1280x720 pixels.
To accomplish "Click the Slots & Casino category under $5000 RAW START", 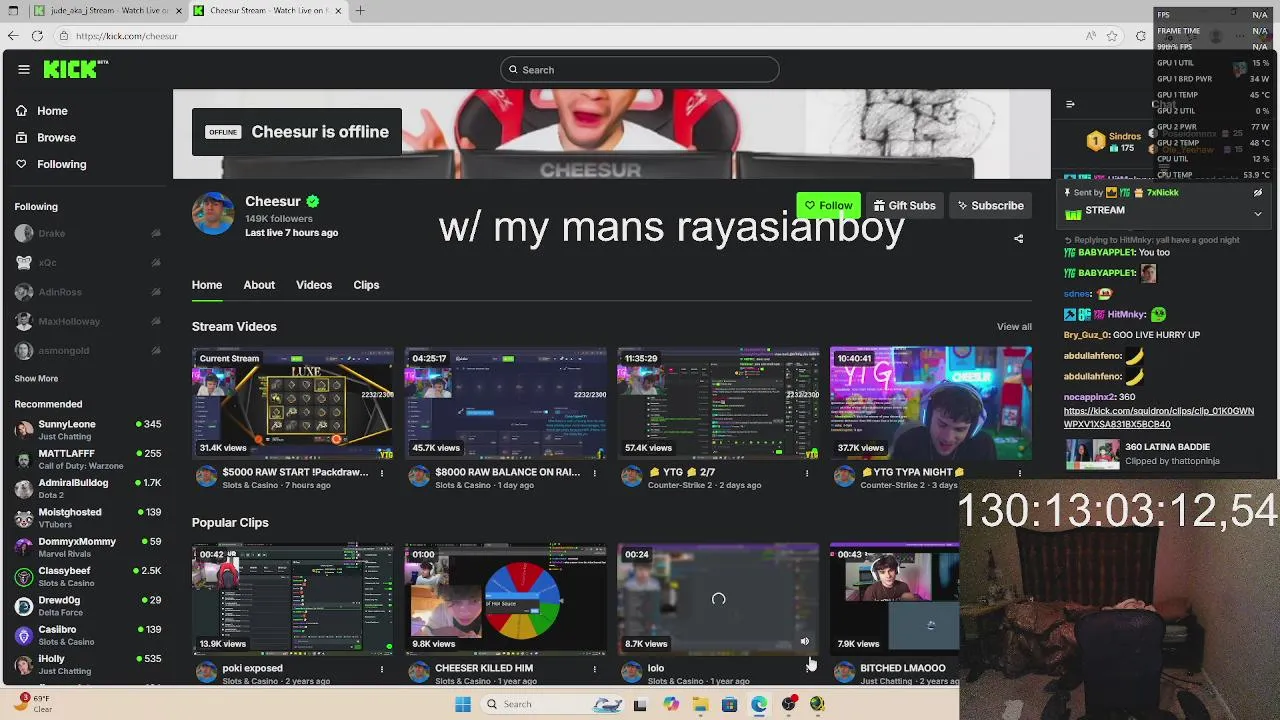I will (250, 486).
